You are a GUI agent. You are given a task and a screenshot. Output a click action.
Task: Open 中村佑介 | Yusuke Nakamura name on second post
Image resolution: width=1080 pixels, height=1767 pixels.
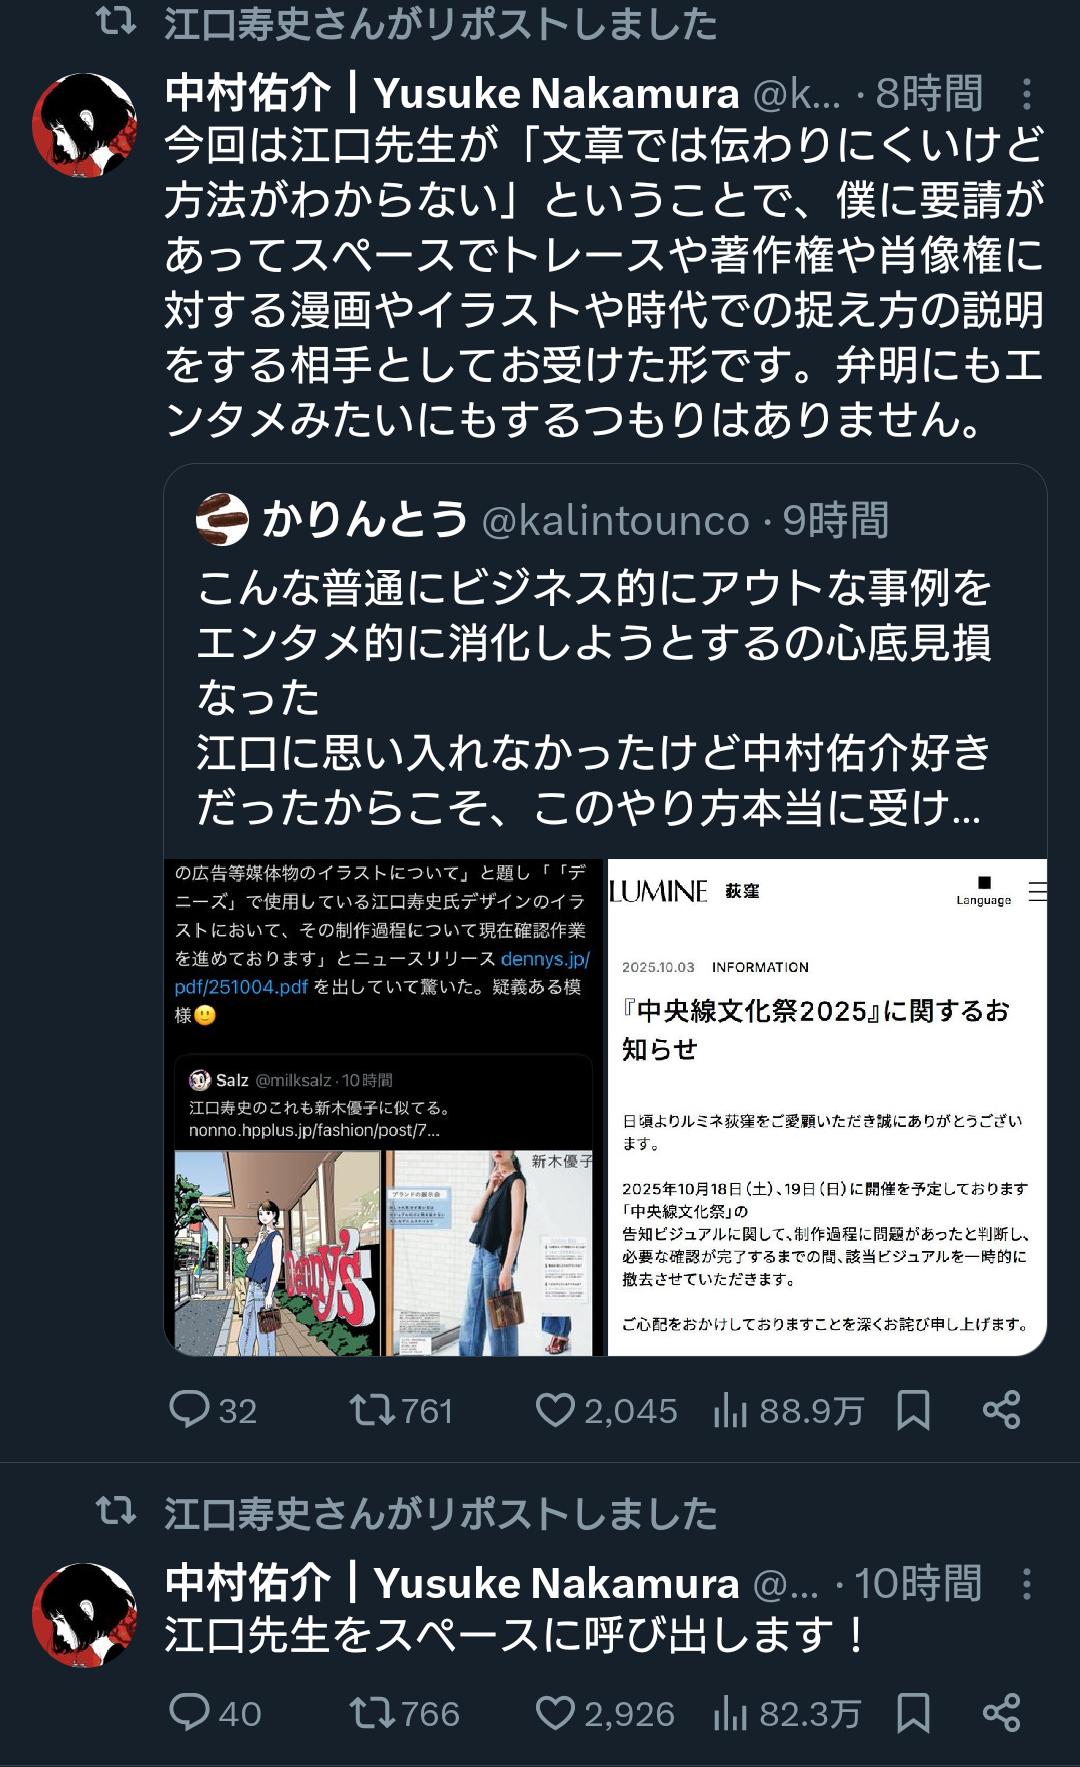pos(452,1583)
